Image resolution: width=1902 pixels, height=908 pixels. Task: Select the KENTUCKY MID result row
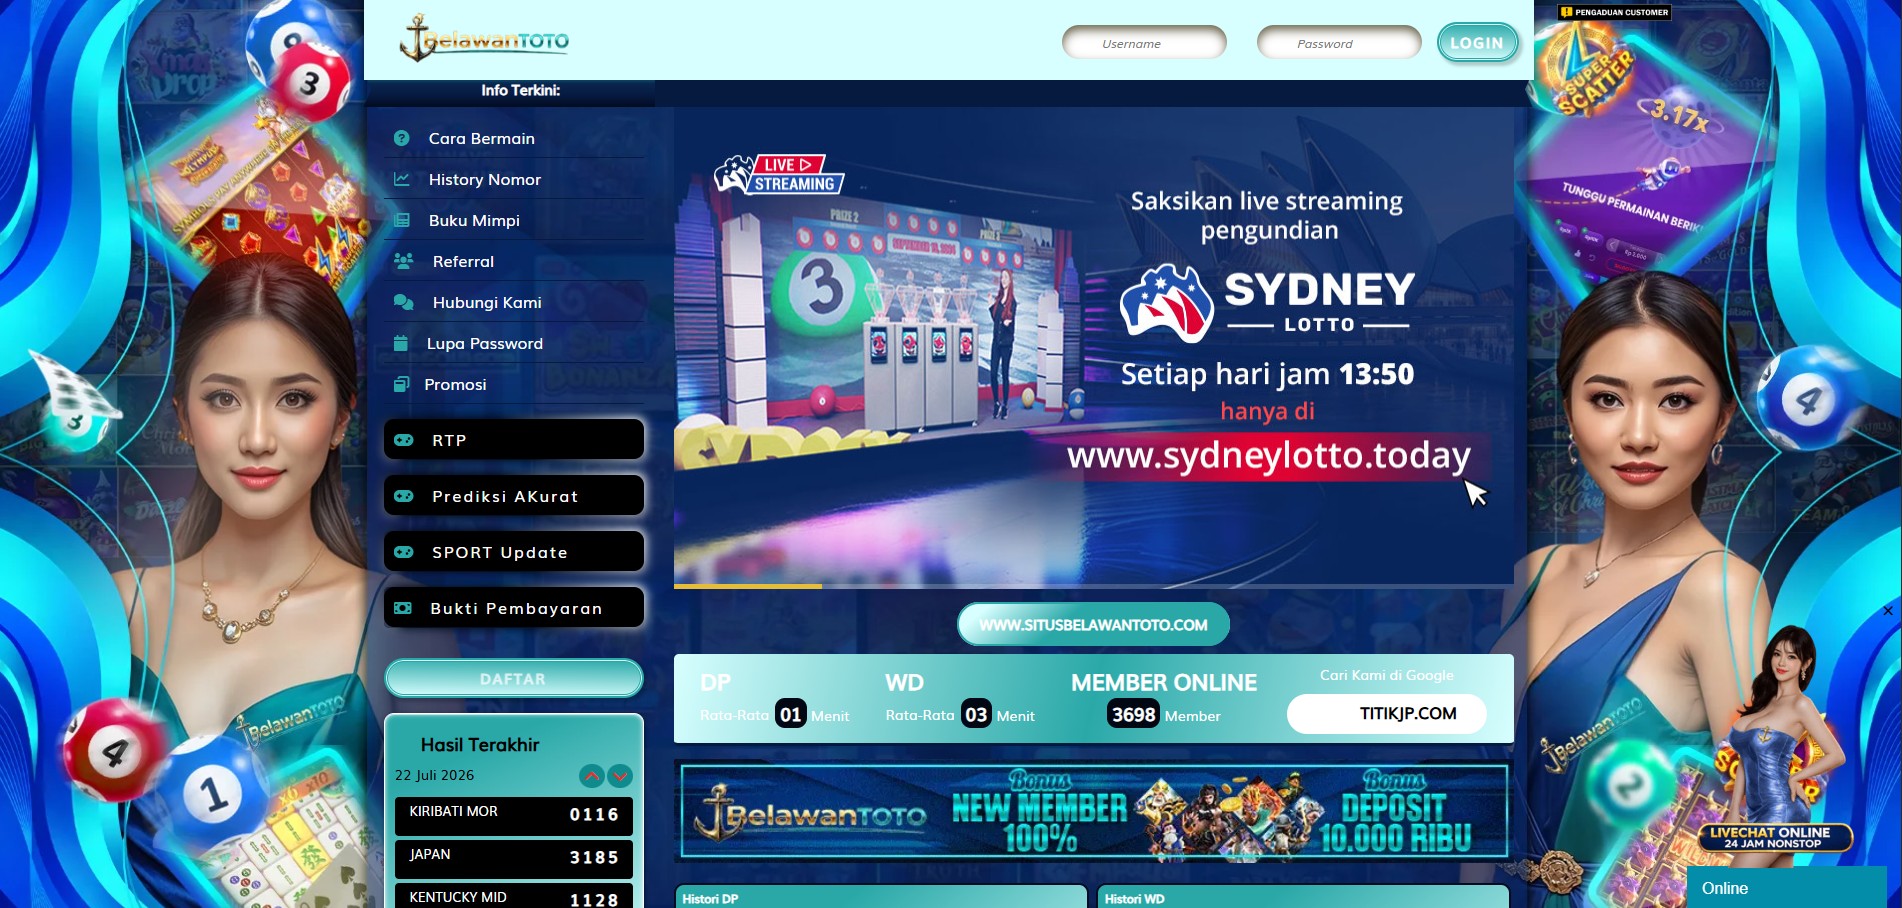coord(513,896)
